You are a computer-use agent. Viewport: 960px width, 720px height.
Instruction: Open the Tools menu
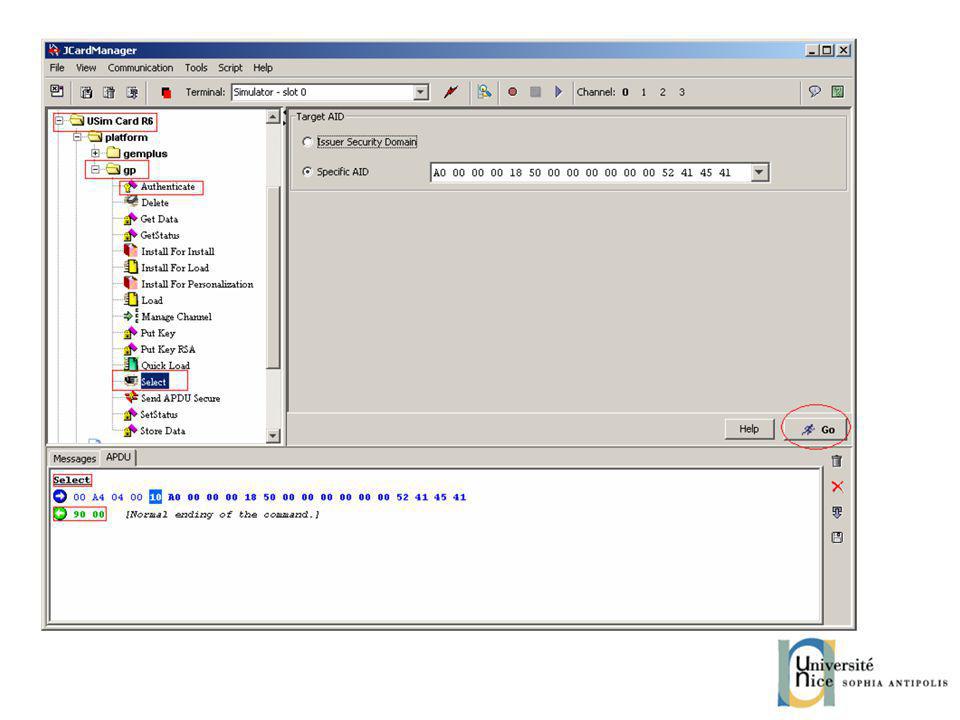pyautogui.click(x=196, y=68)
